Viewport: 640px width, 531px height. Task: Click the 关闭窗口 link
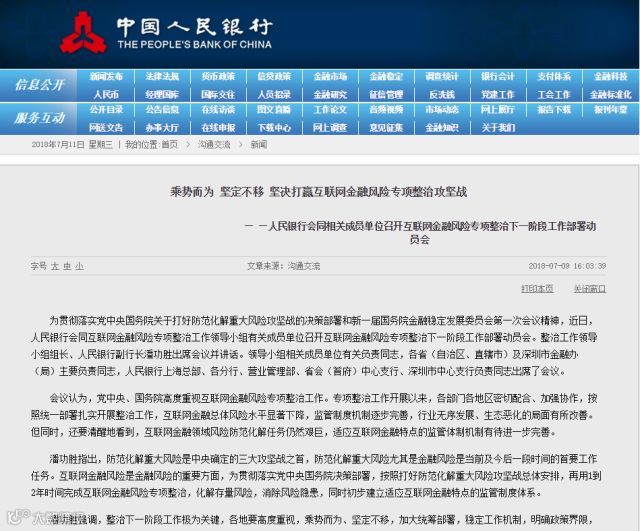click(590, 289)
